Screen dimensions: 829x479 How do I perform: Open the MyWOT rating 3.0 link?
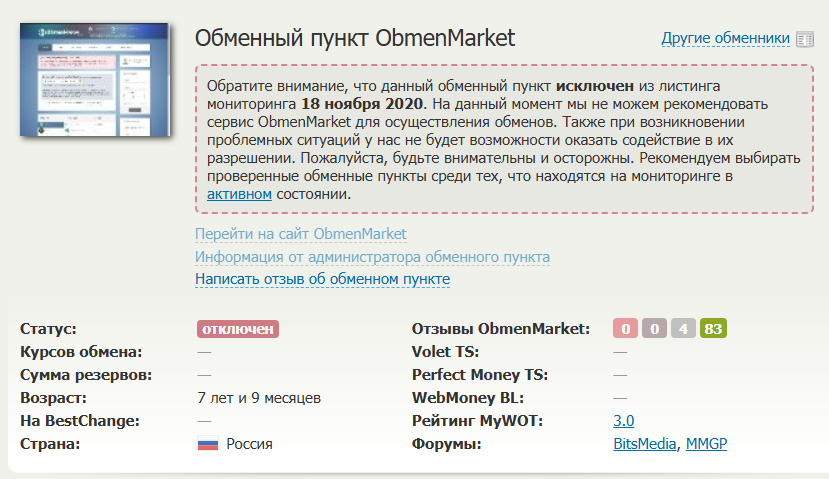[x=623, y=421]
